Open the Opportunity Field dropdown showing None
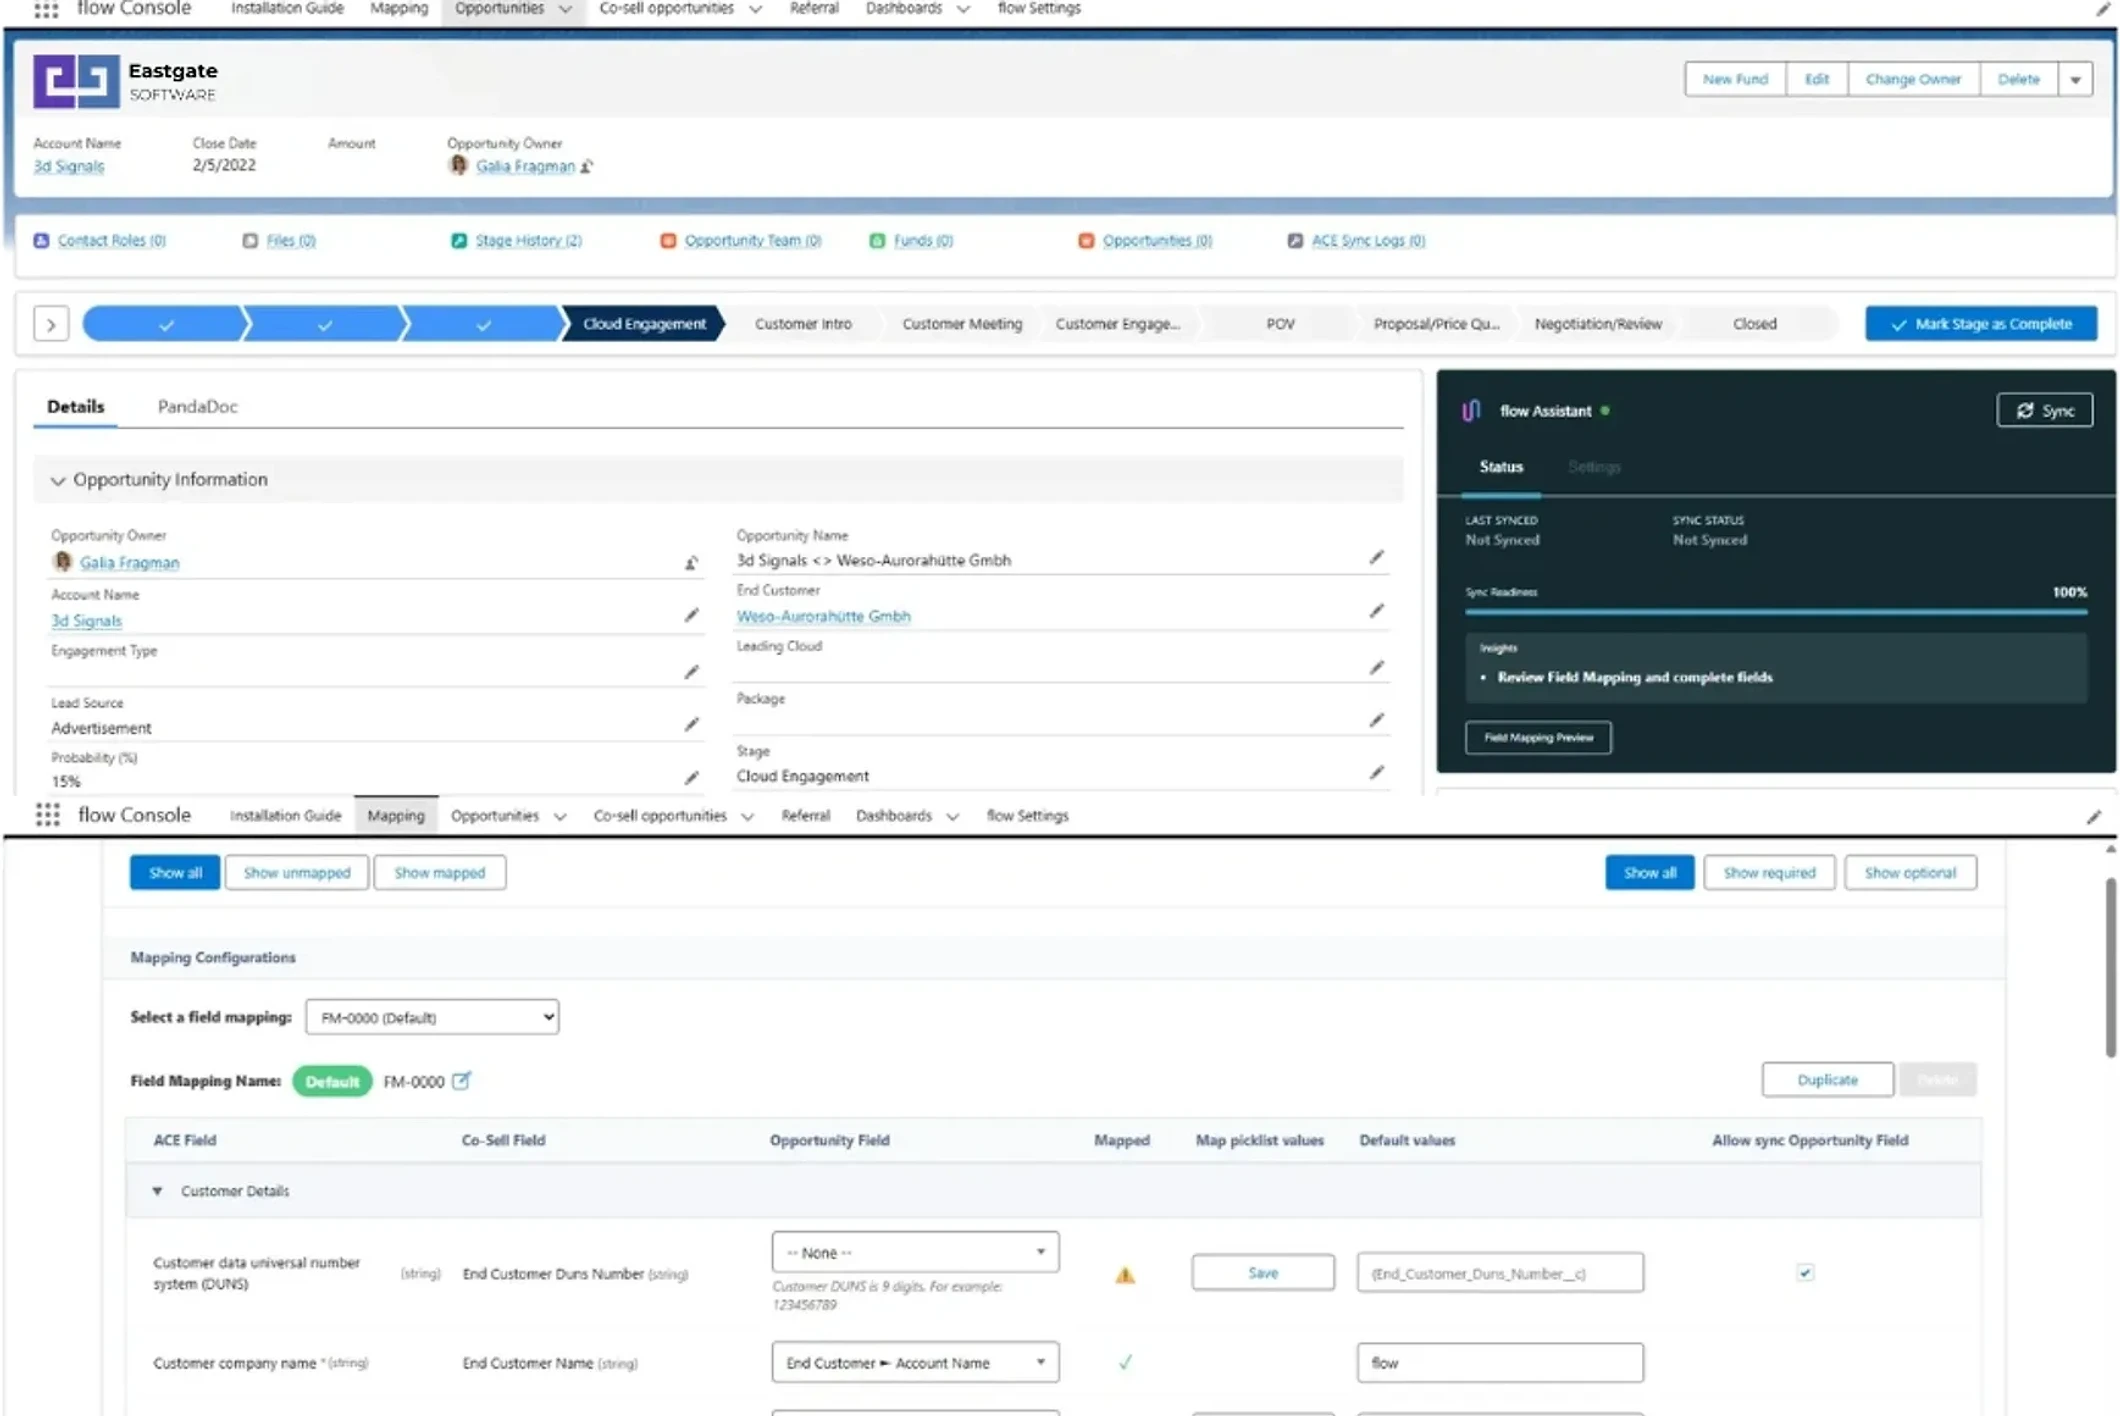 pos(915,1252)
